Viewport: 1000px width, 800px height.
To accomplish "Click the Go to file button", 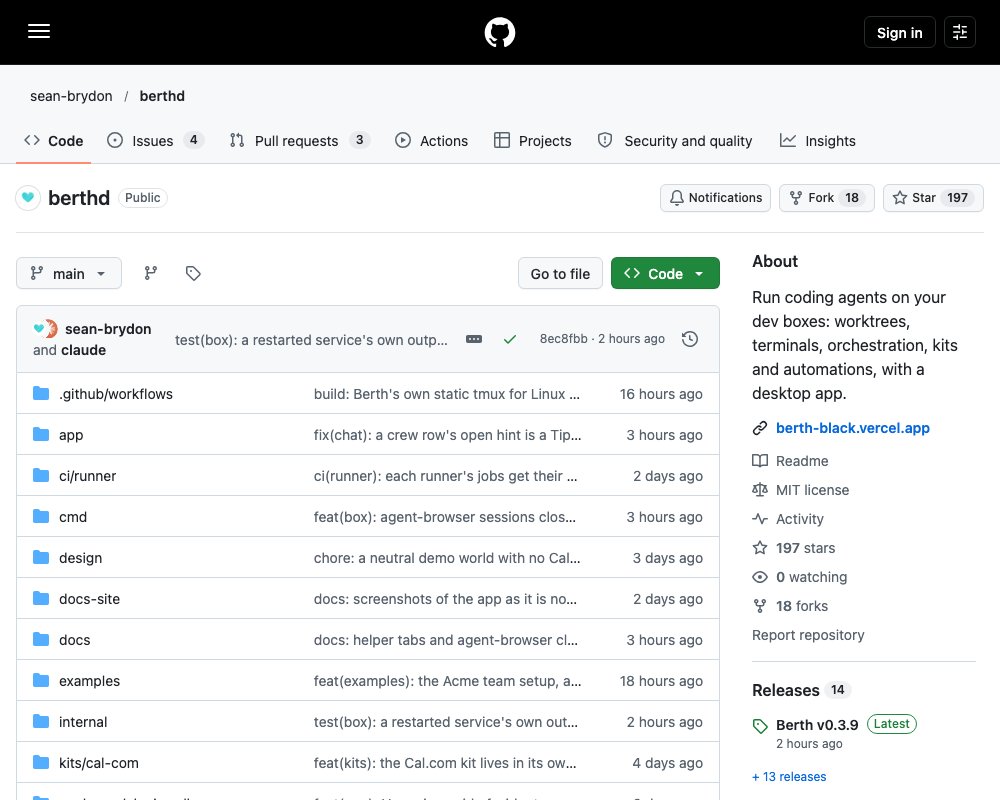I will point(560,273).
